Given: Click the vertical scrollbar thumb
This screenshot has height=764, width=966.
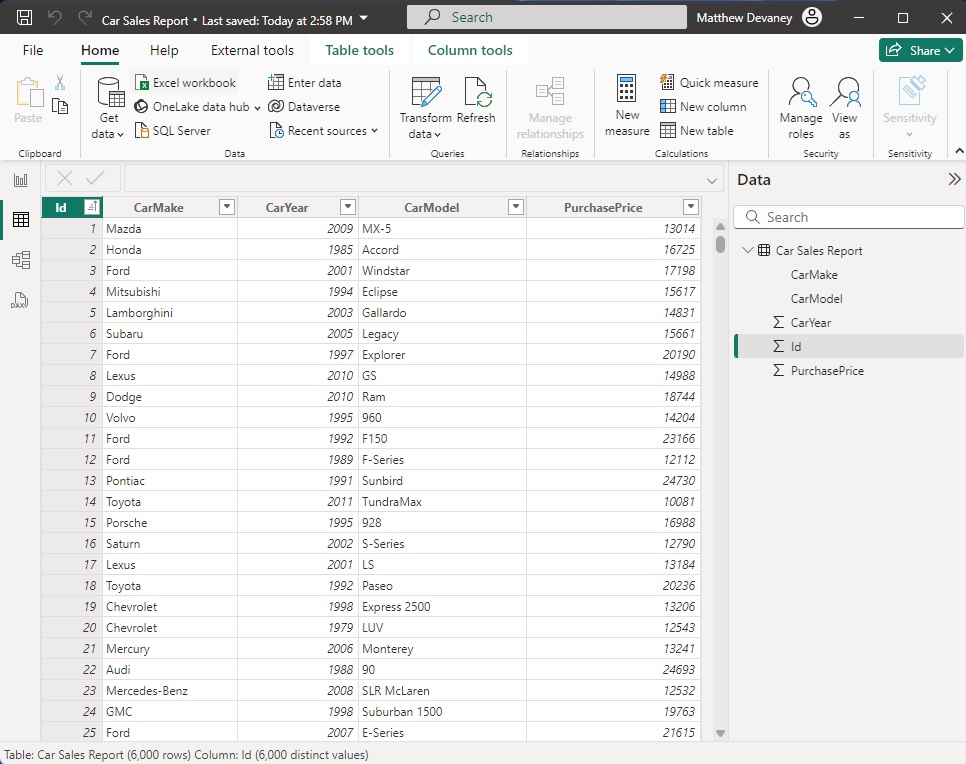Looking at the screenshot, I should pos(720,244).
